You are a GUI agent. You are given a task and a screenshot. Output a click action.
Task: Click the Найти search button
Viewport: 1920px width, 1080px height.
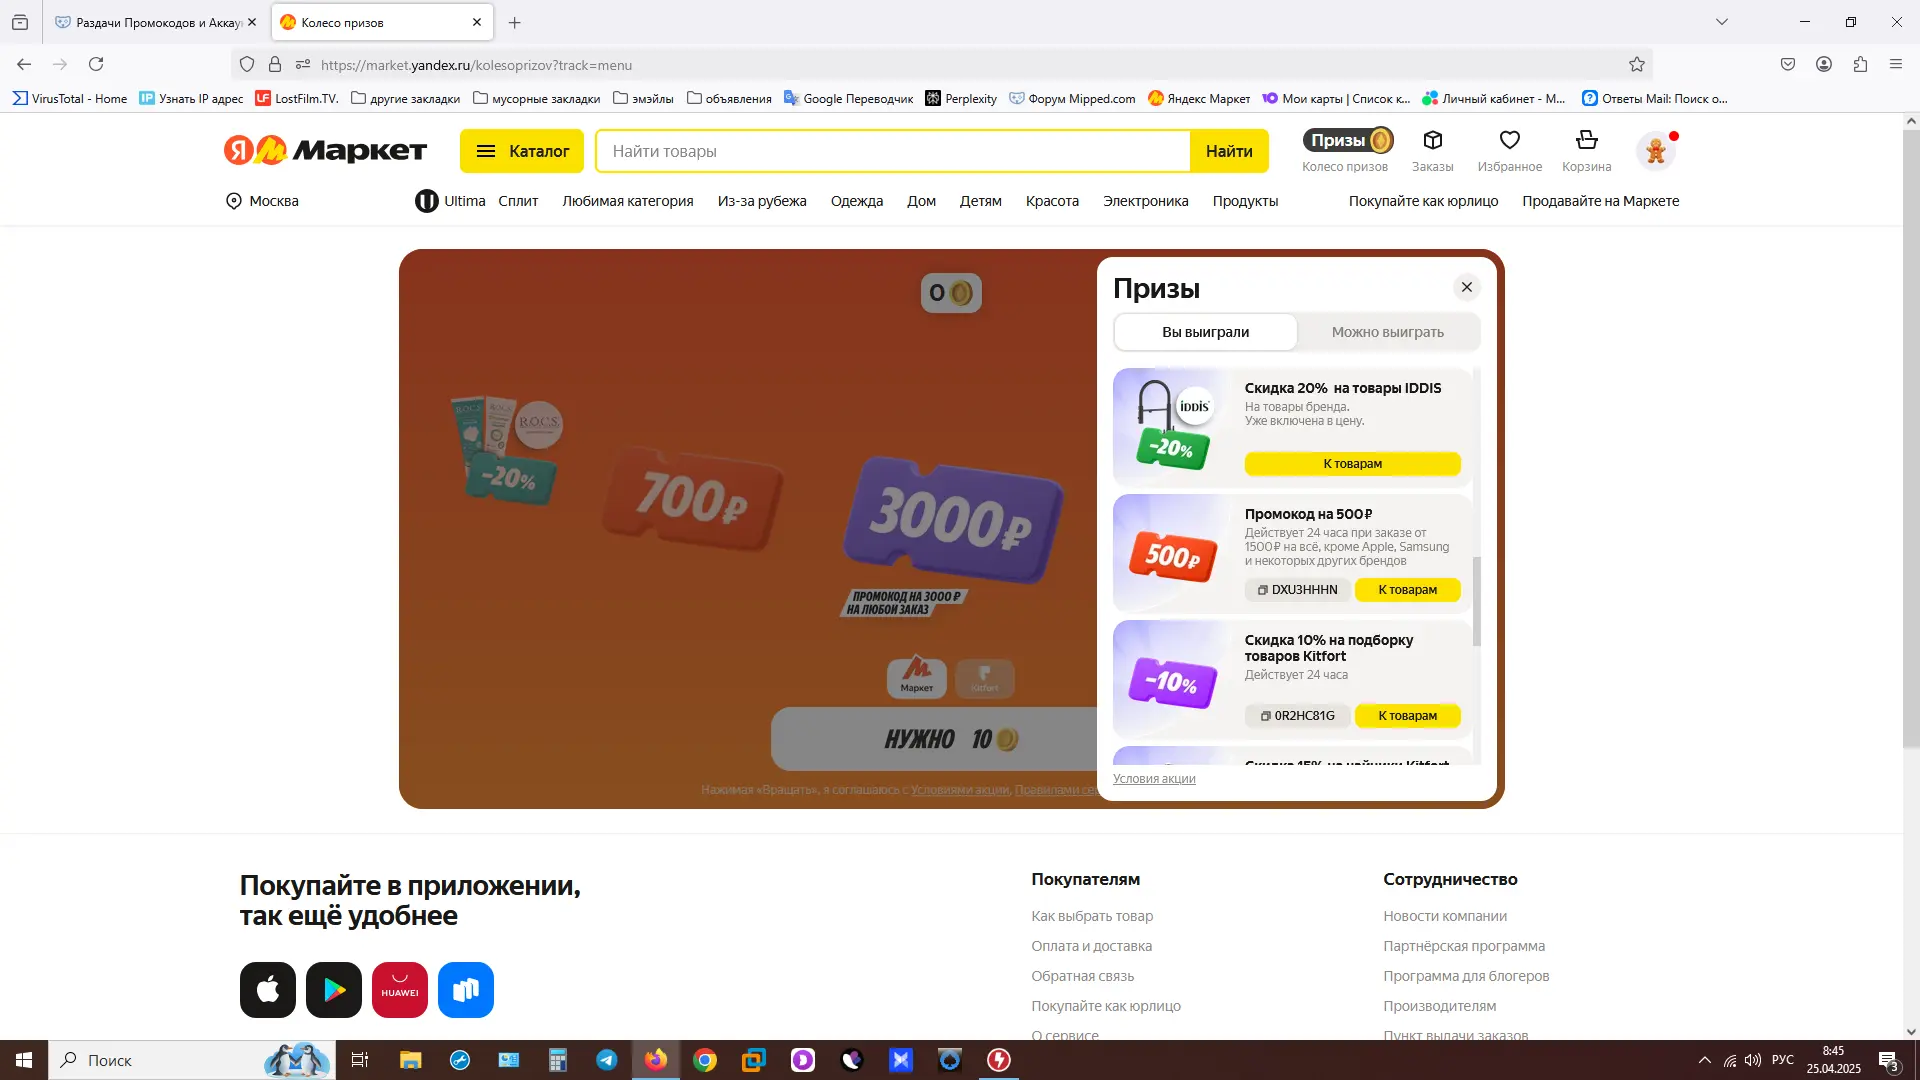(1229, 151)
